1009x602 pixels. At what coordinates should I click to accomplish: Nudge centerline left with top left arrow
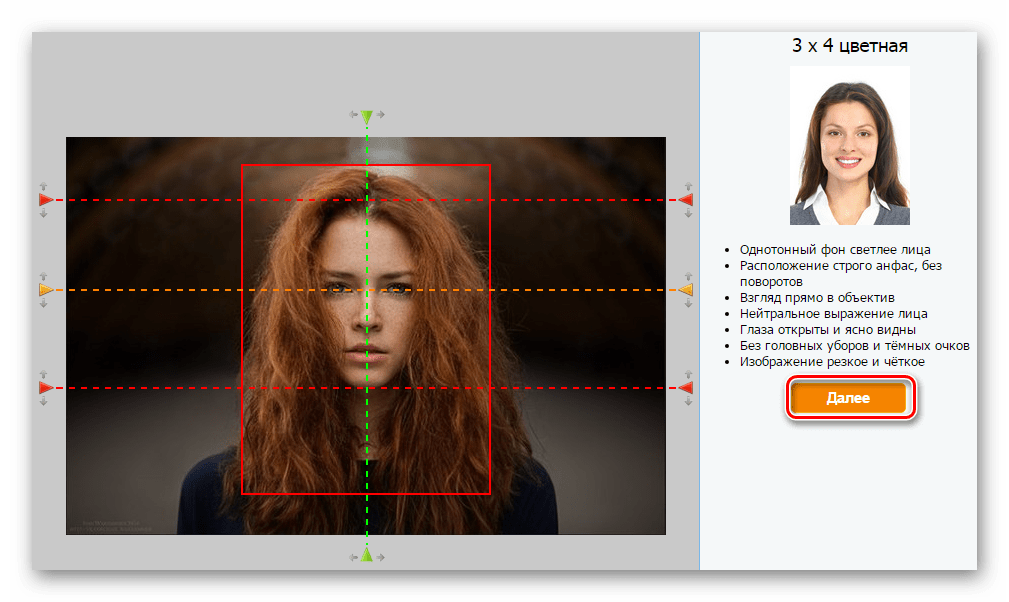[x=354, y=115]
